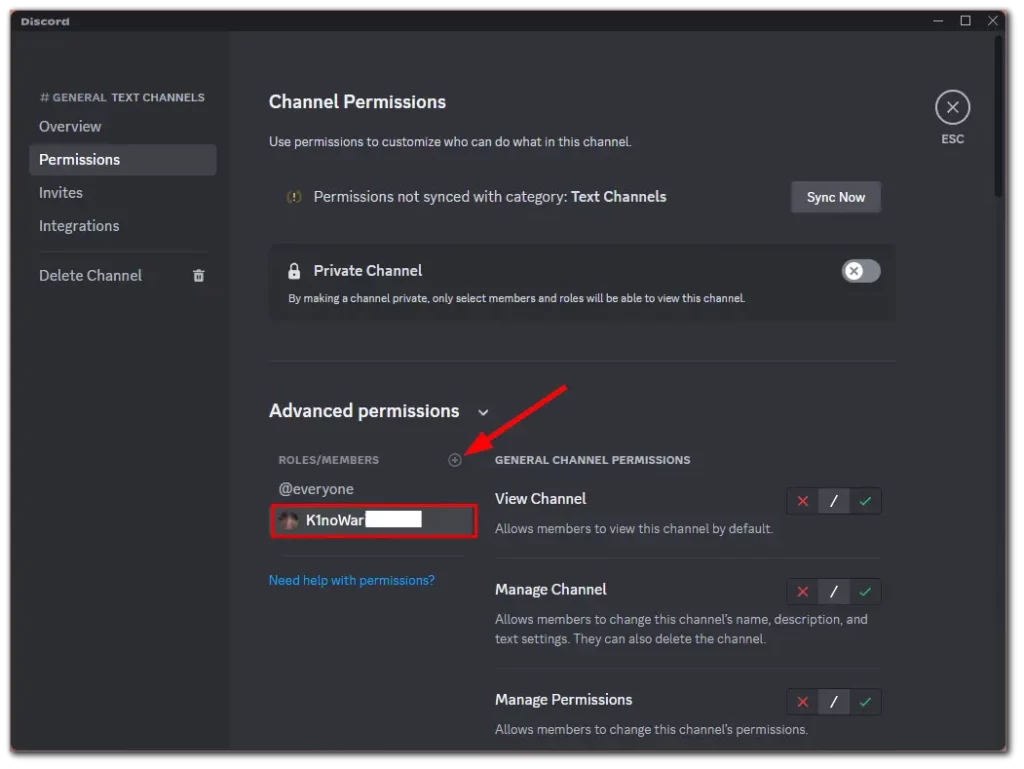Click the Manage Permissions permission title
The width and height of the screenshot is (1024, 769).
tap(564, 700)
